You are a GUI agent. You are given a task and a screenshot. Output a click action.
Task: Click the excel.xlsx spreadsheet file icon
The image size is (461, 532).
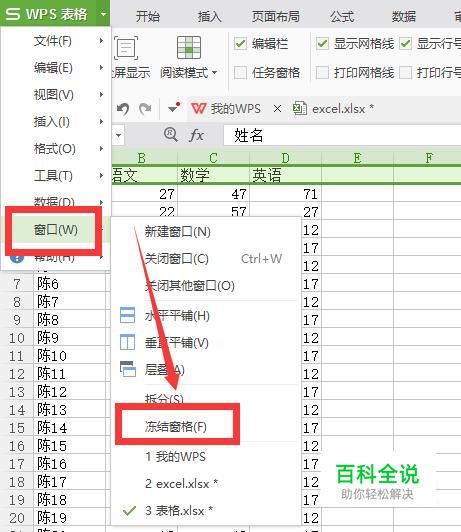300,109
